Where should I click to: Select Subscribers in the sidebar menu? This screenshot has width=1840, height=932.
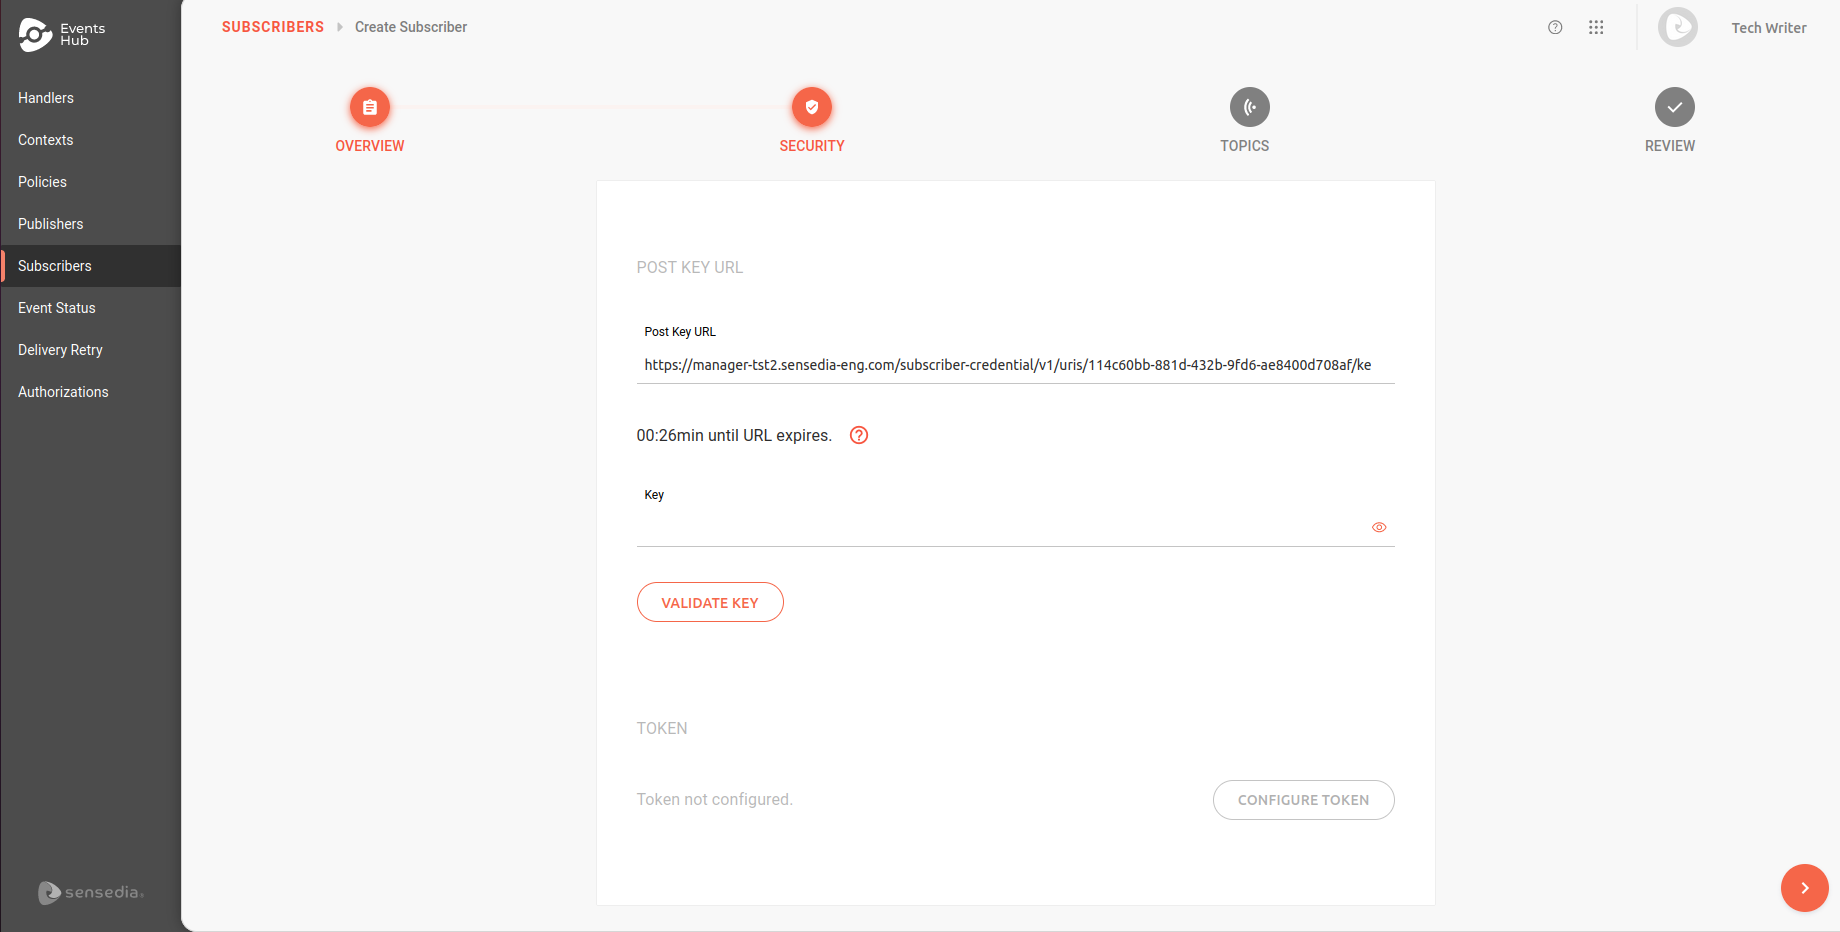(x=55, y=266)
